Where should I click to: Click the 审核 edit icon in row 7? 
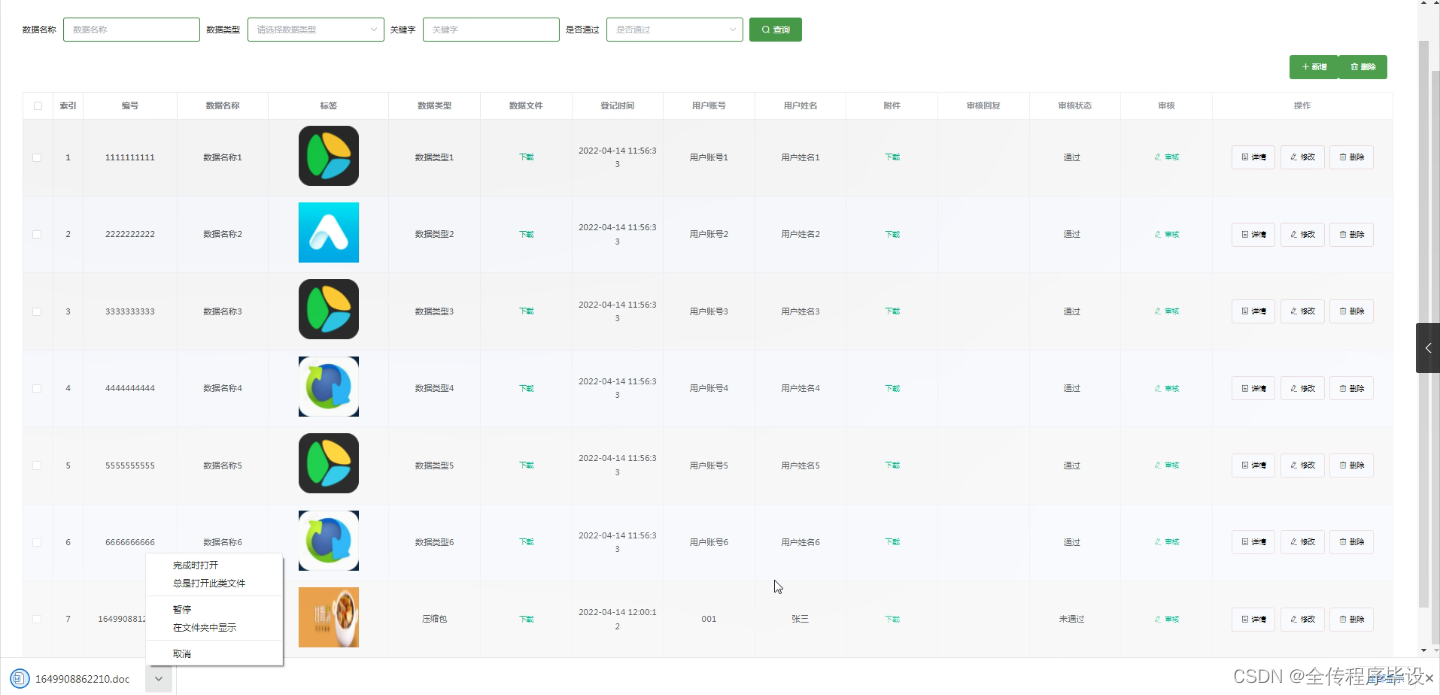[1158, 619]
